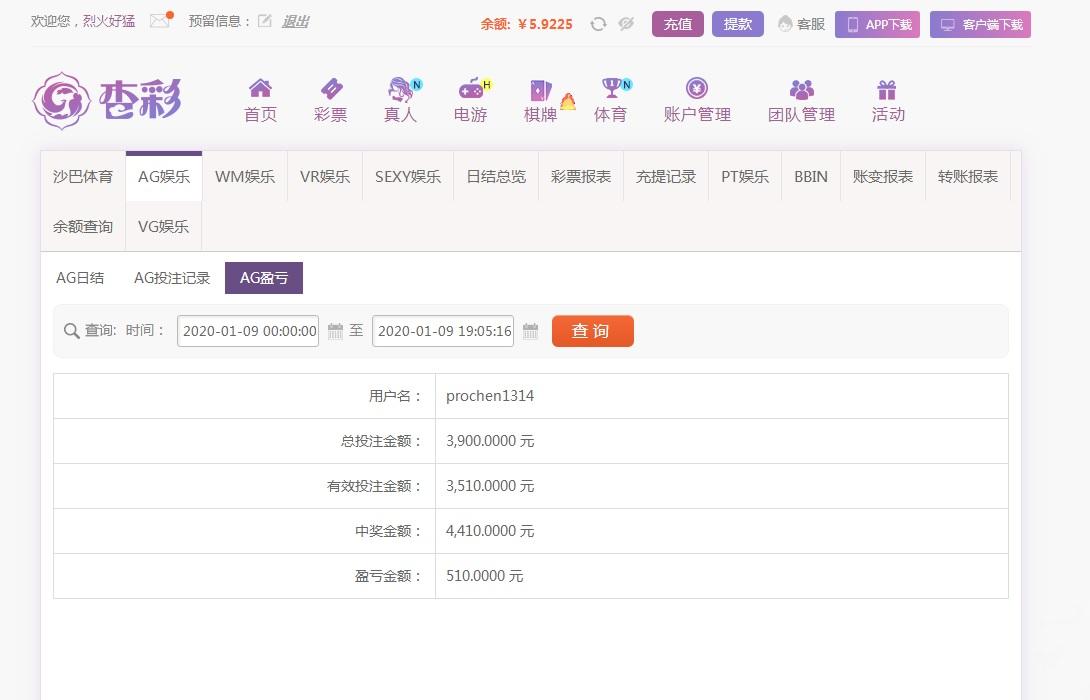Refresh the account balance
Viewport: 1090px width, 700px height.
click(598, 24)
